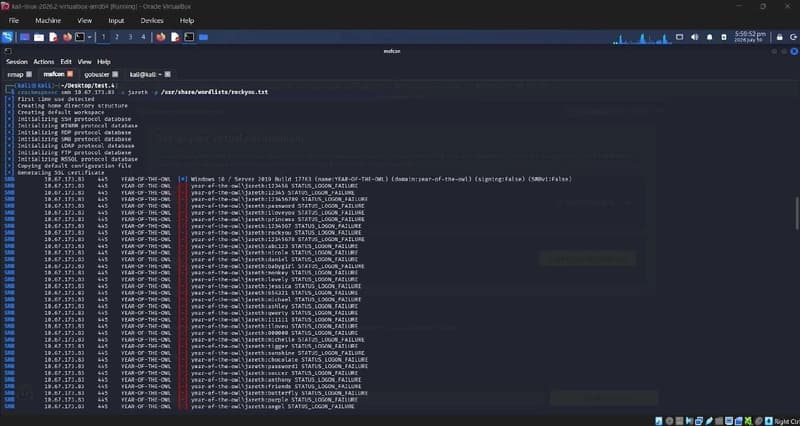Switch to workspace 4

coord(143,37)
